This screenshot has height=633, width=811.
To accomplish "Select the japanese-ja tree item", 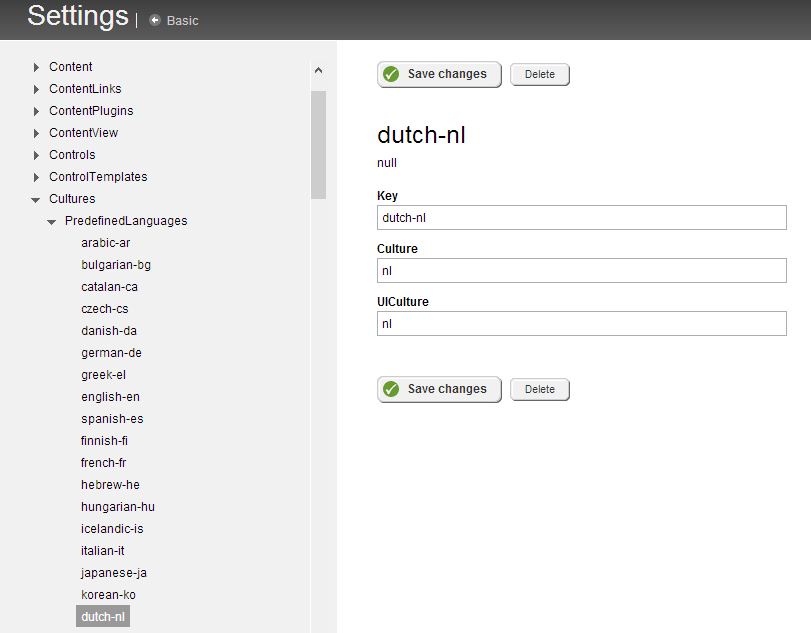I will [x=114, y=573].
